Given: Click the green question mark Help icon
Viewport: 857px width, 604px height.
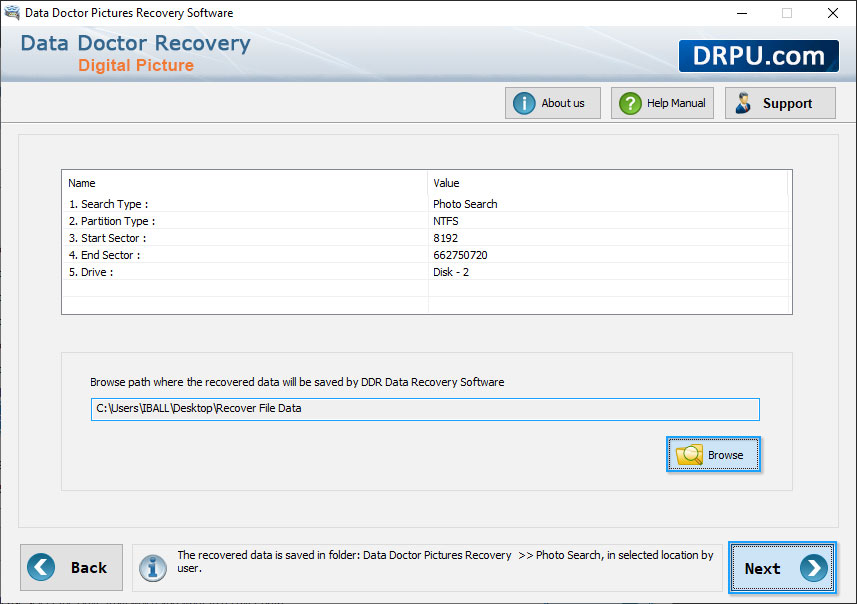Looking at the screenshot, I should click(630, 103).
